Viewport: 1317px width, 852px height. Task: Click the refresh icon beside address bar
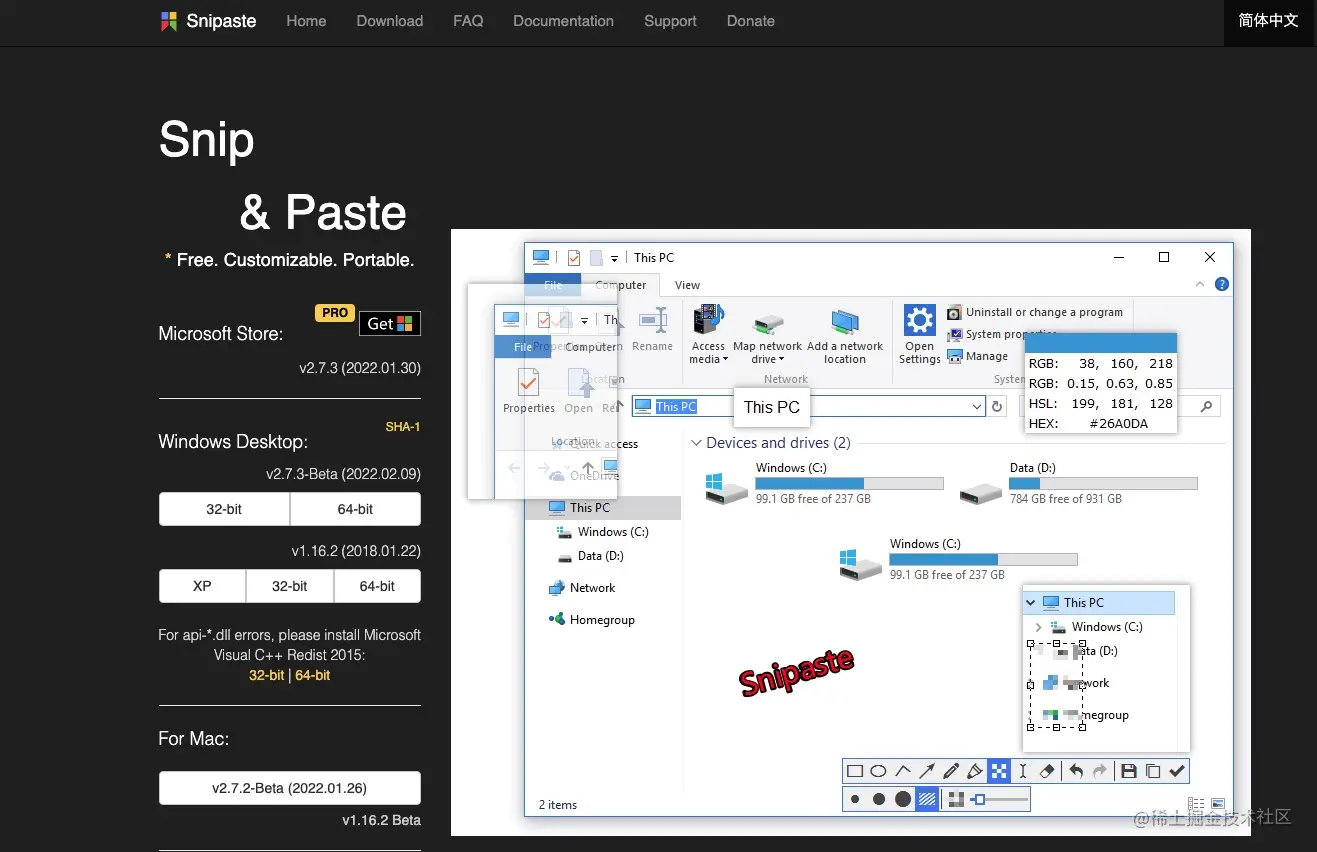(x=997, y=406)
